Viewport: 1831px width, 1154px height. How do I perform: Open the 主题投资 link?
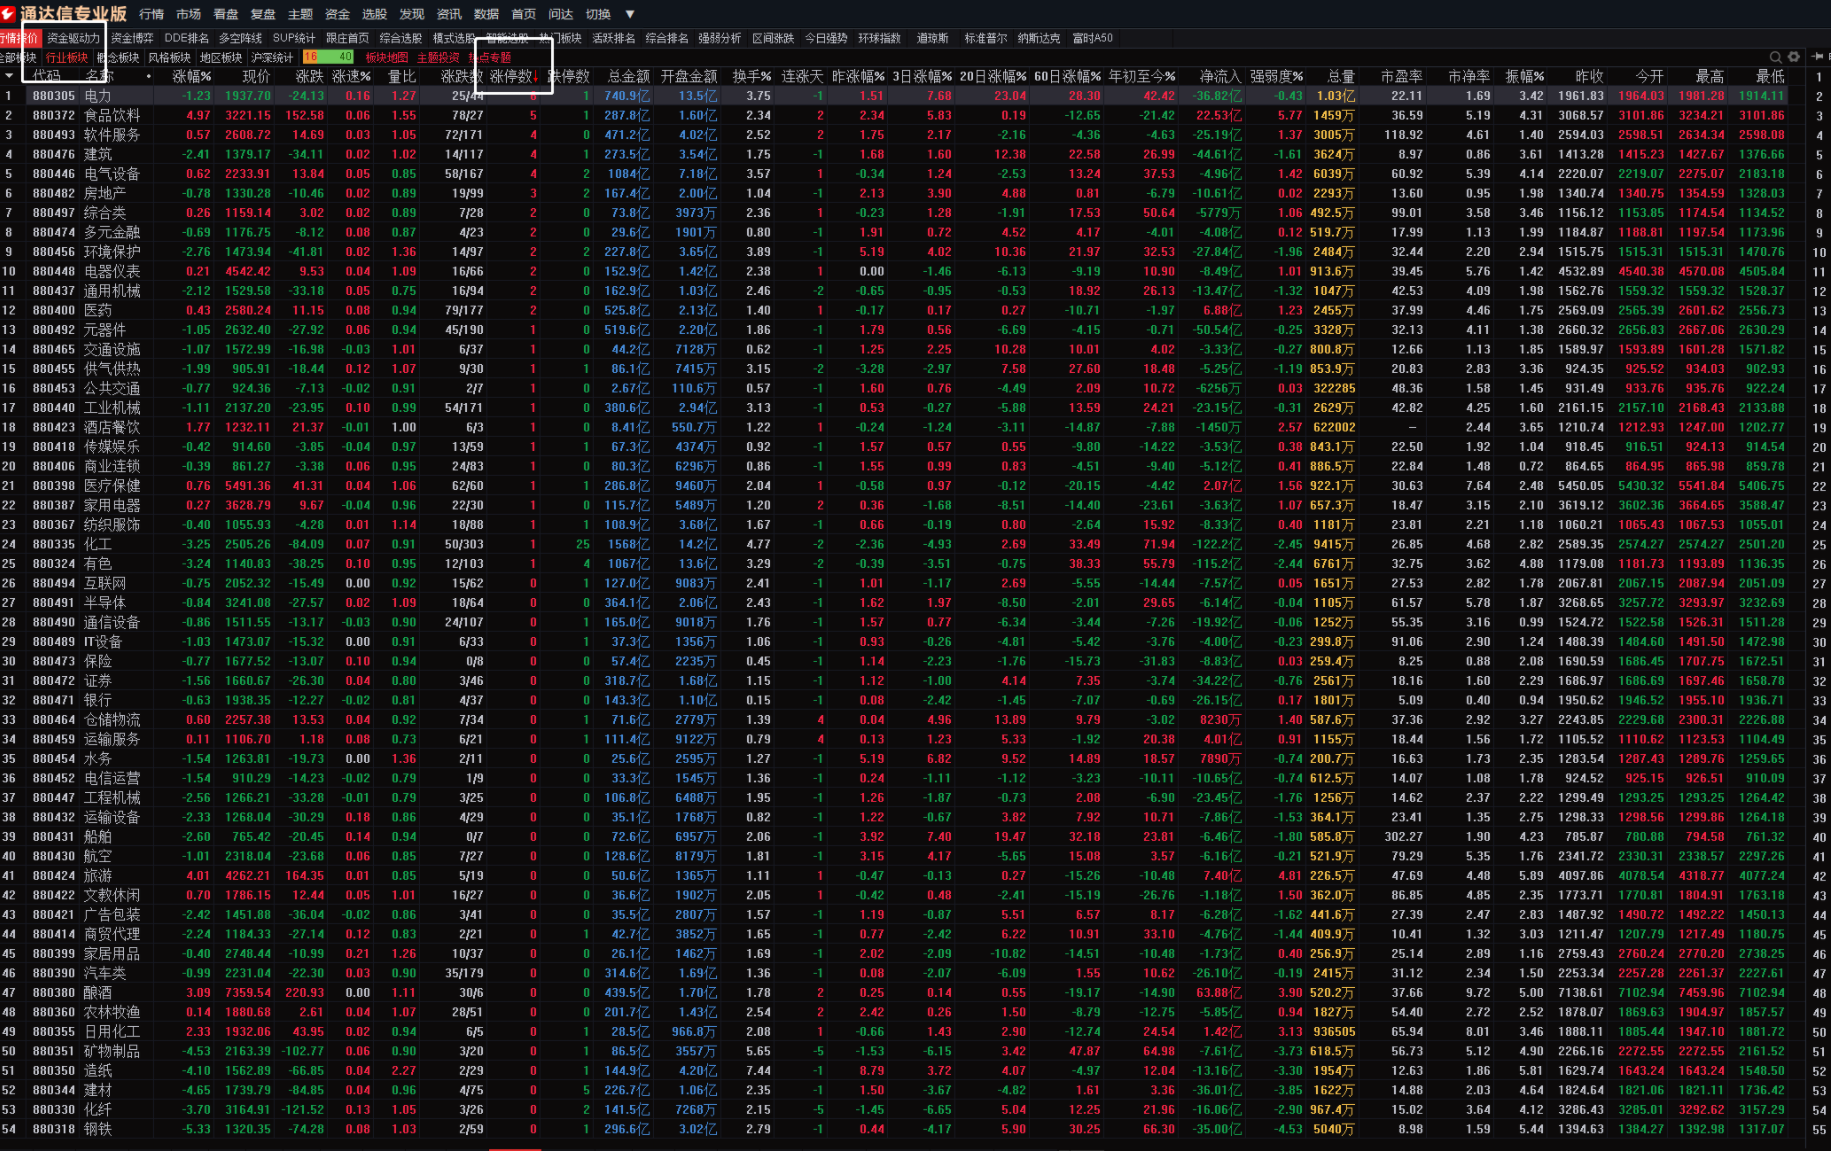[x=438, y=57]
